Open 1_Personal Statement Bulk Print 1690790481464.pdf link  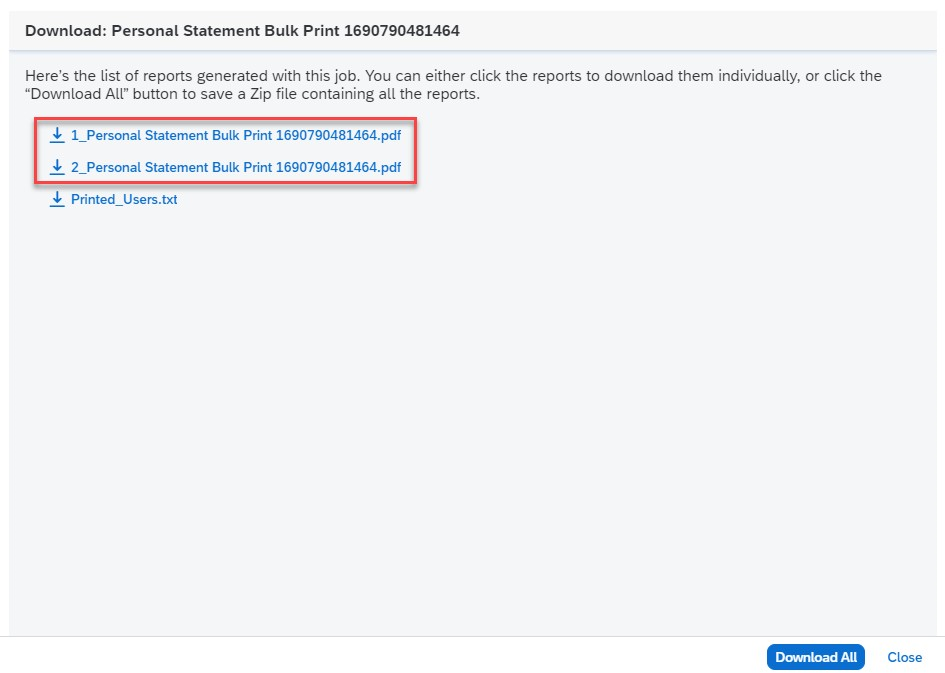[x=236, y=135]
